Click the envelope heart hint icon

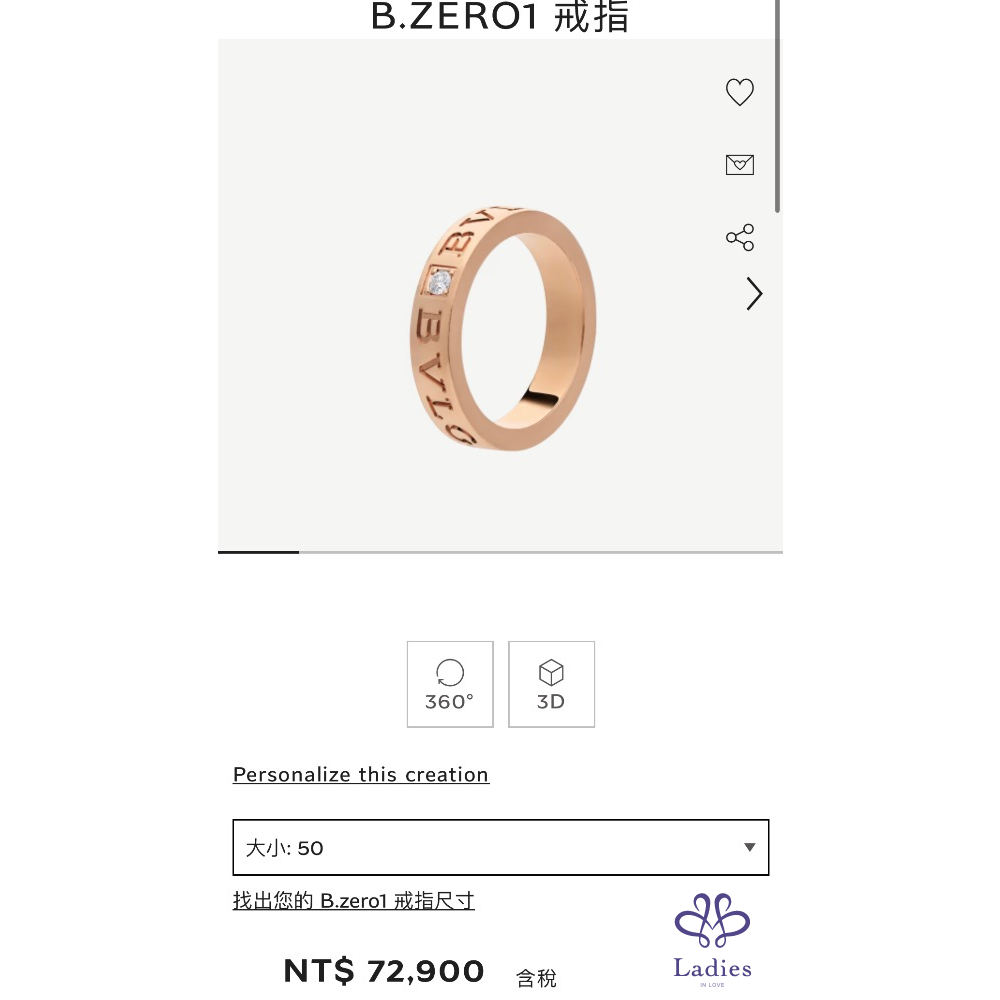pyautogui.click(x=739, y=165)
